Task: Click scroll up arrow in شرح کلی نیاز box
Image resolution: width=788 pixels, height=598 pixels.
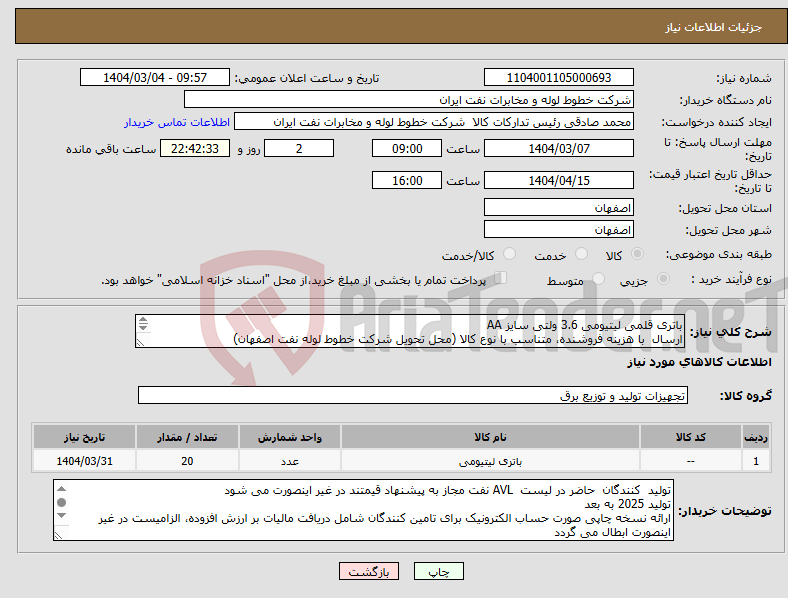Action: [143, 320]
